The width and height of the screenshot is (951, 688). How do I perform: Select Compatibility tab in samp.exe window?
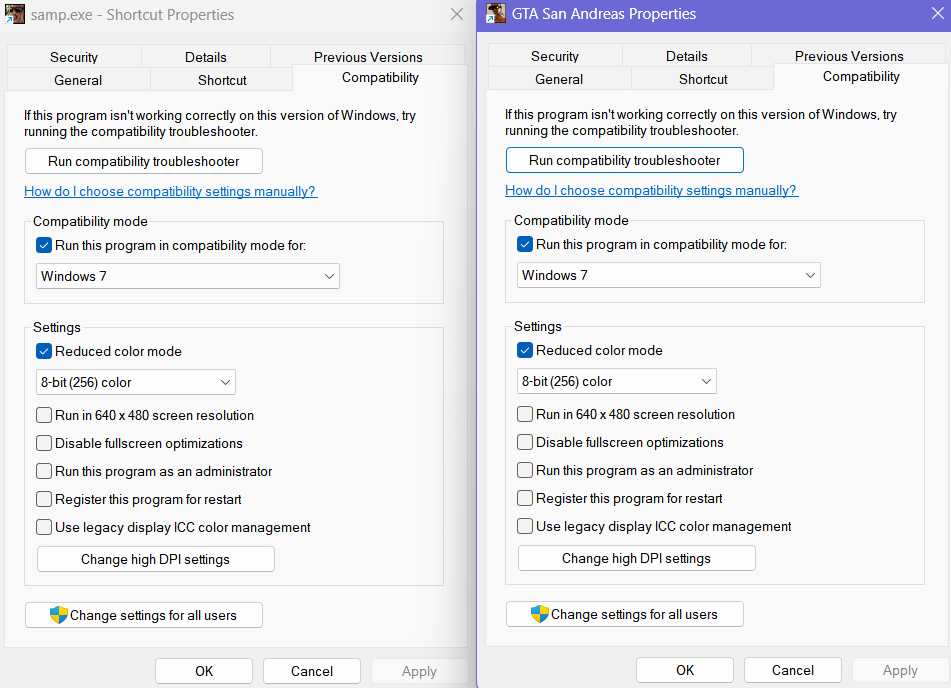[x=380, y=78]
